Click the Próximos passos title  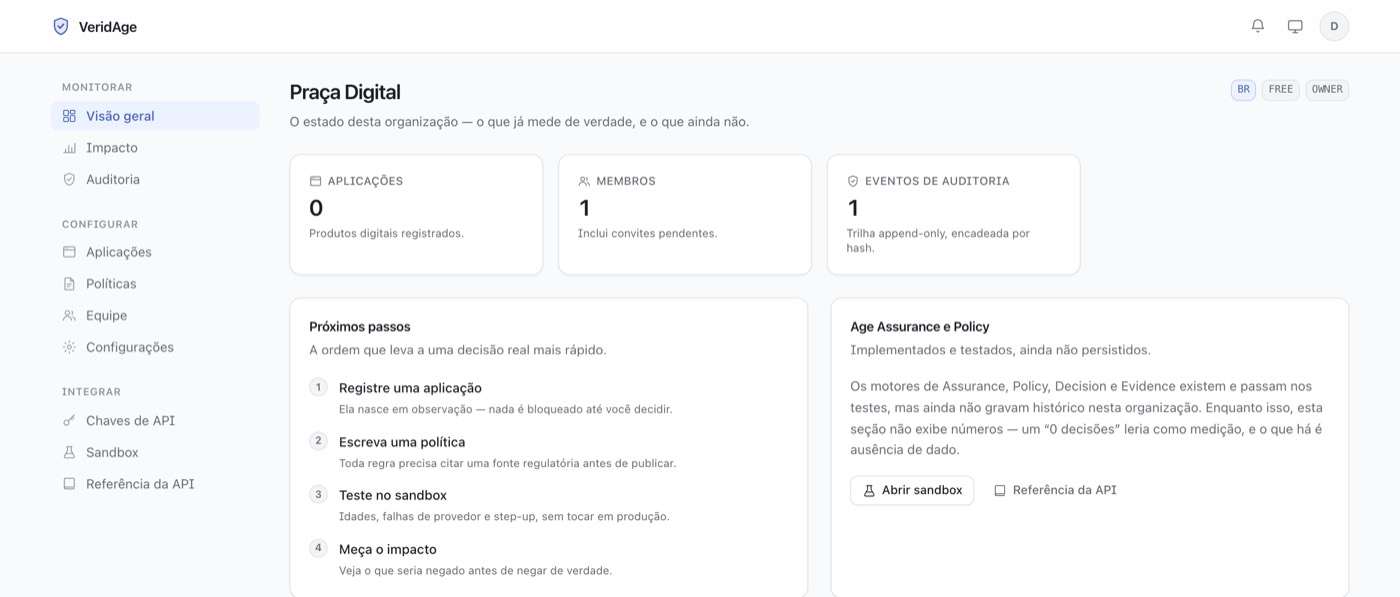pos(360,327)
